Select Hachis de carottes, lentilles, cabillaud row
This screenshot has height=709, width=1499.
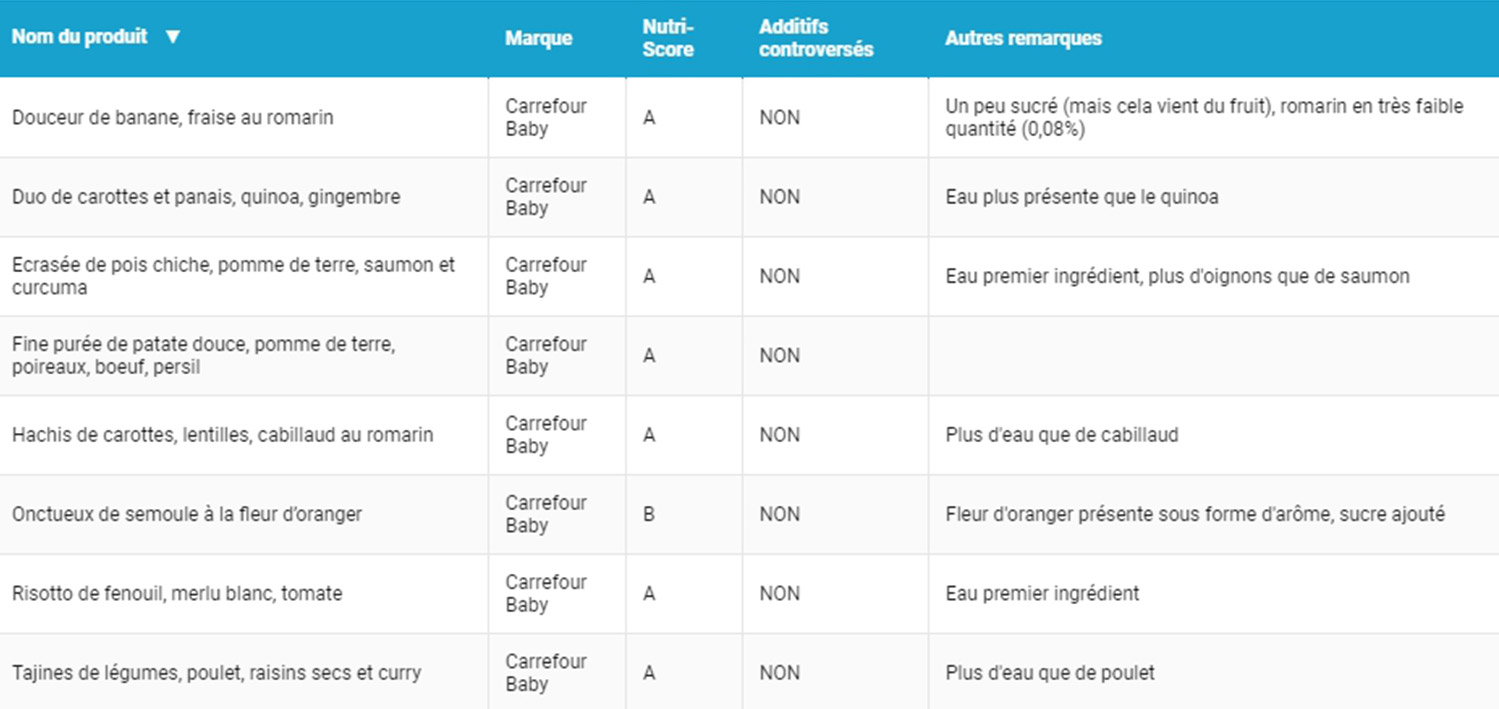222,435
